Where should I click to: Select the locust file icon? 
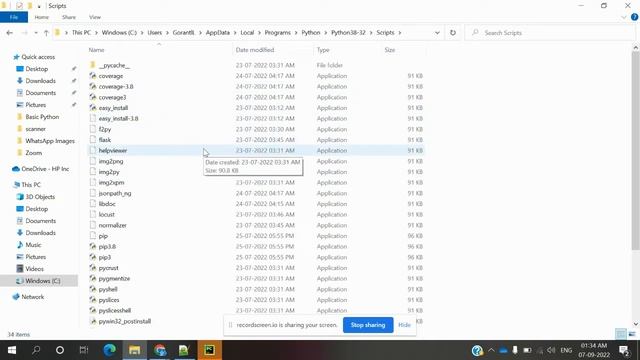pos(93,214)
